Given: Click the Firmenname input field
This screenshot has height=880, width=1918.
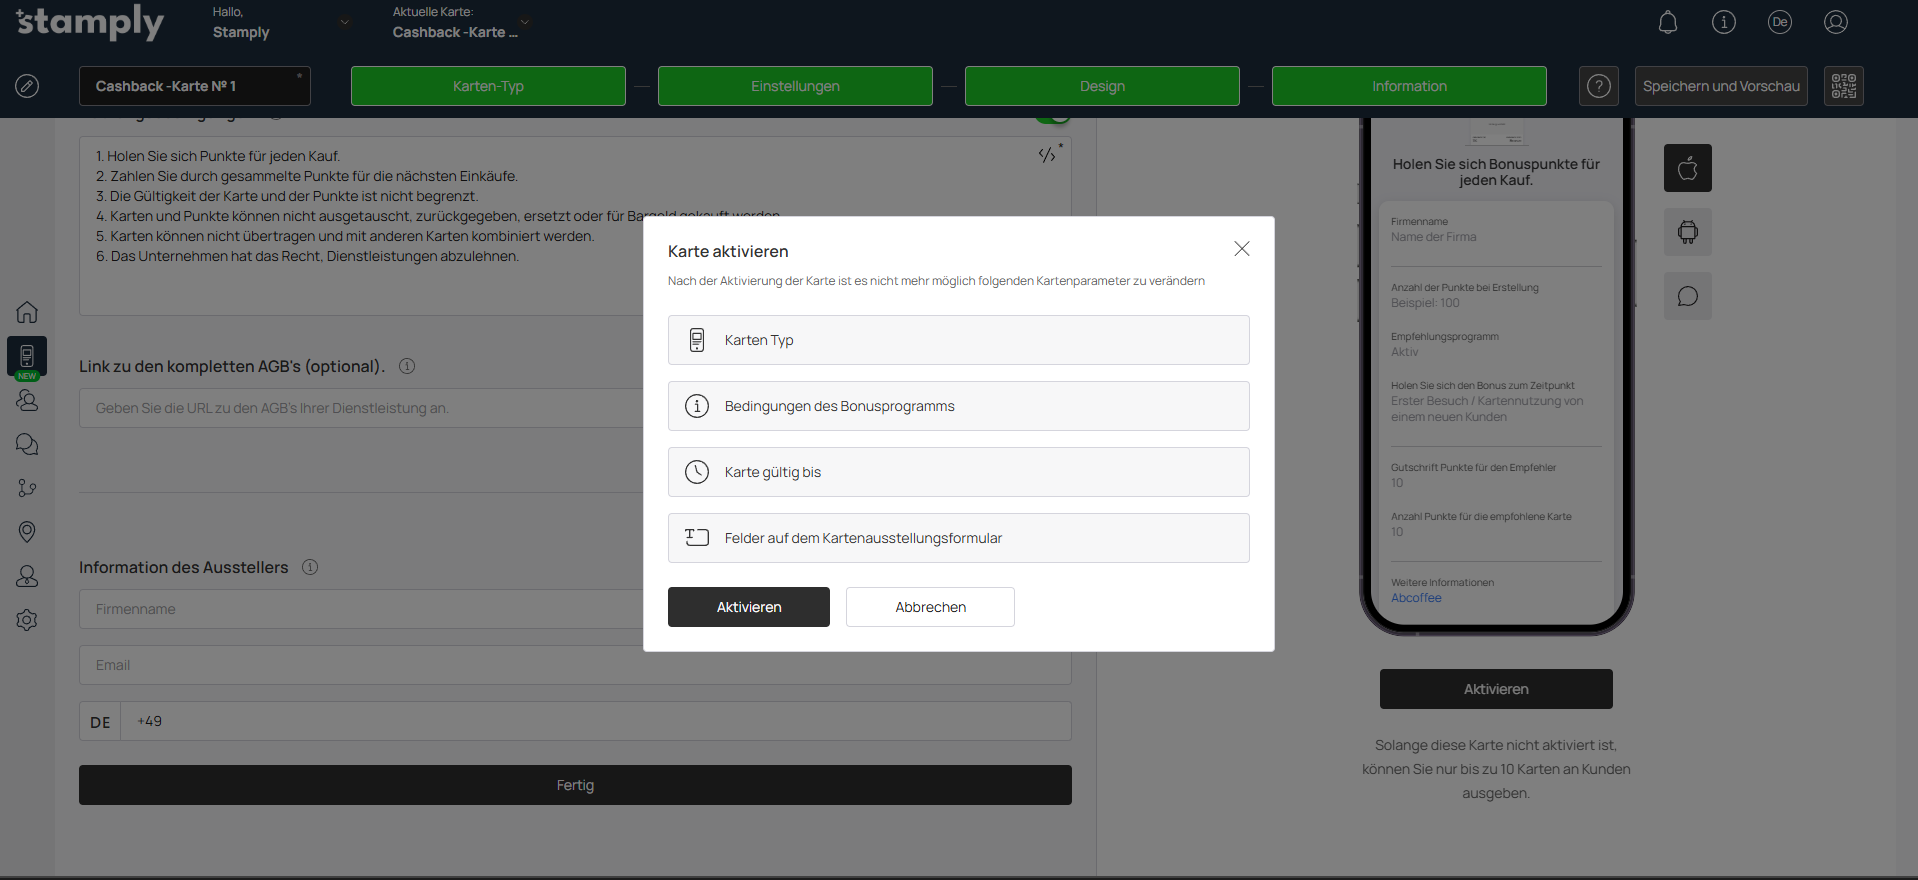Looking at the screenshot, I should coord(360,609).
